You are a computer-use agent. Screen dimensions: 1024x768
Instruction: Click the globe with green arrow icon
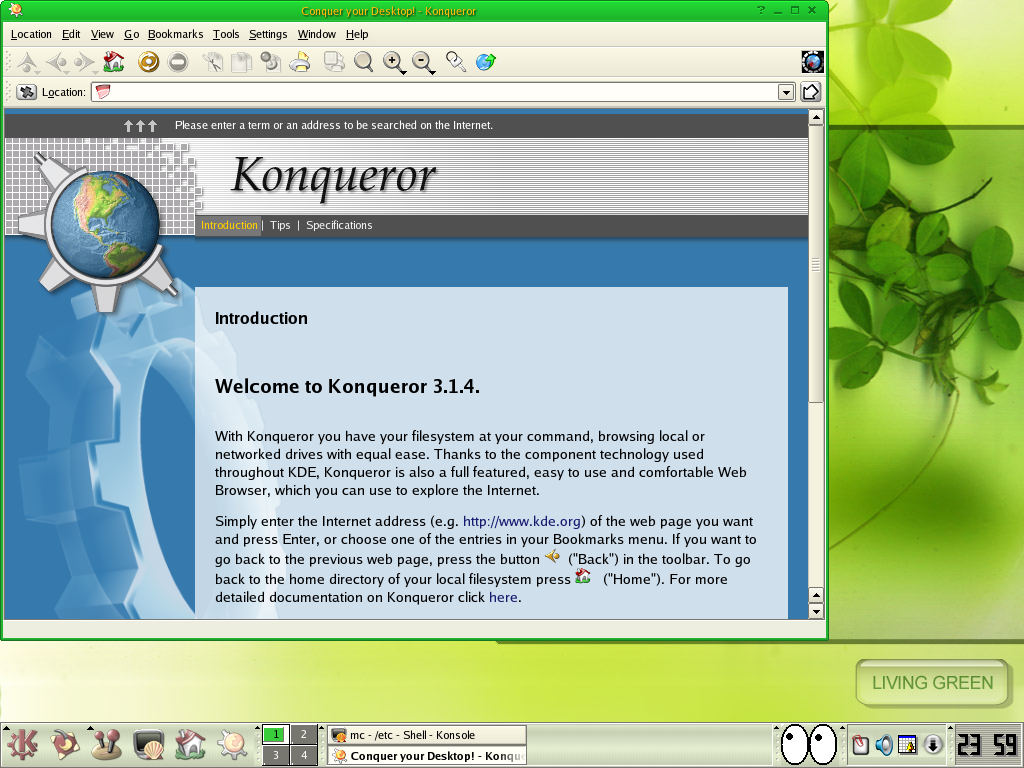click(485, 62)
